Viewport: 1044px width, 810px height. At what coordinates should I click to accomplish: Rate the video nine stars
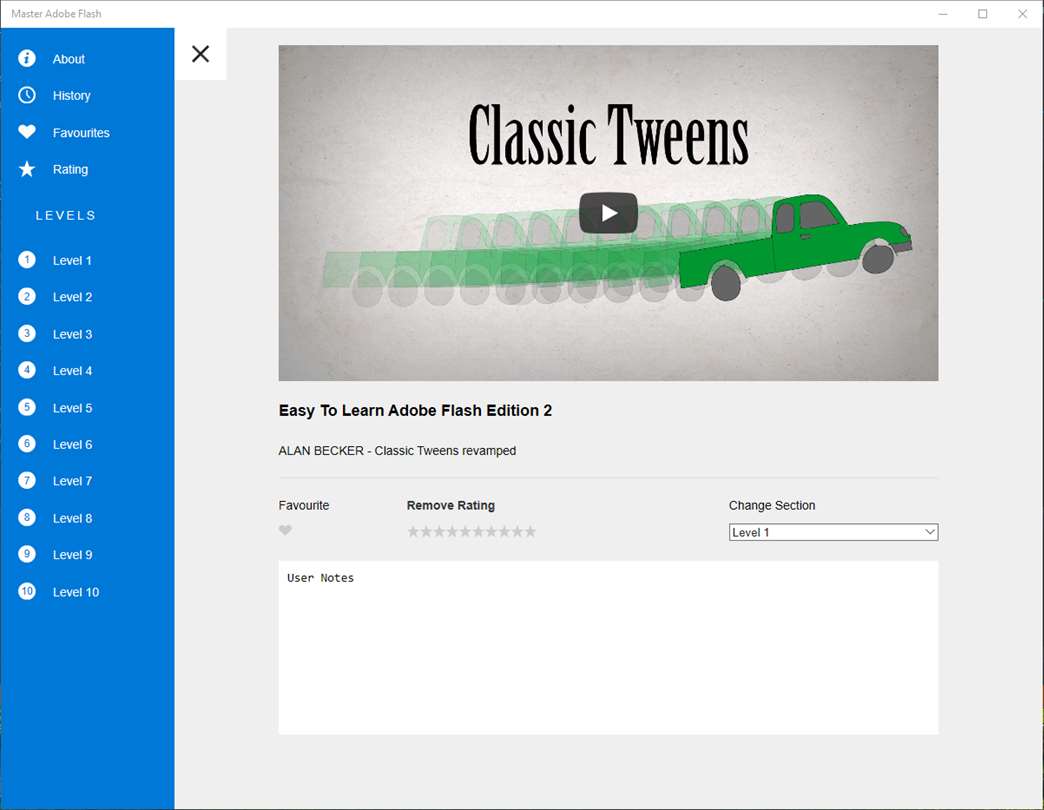(517, 531)
